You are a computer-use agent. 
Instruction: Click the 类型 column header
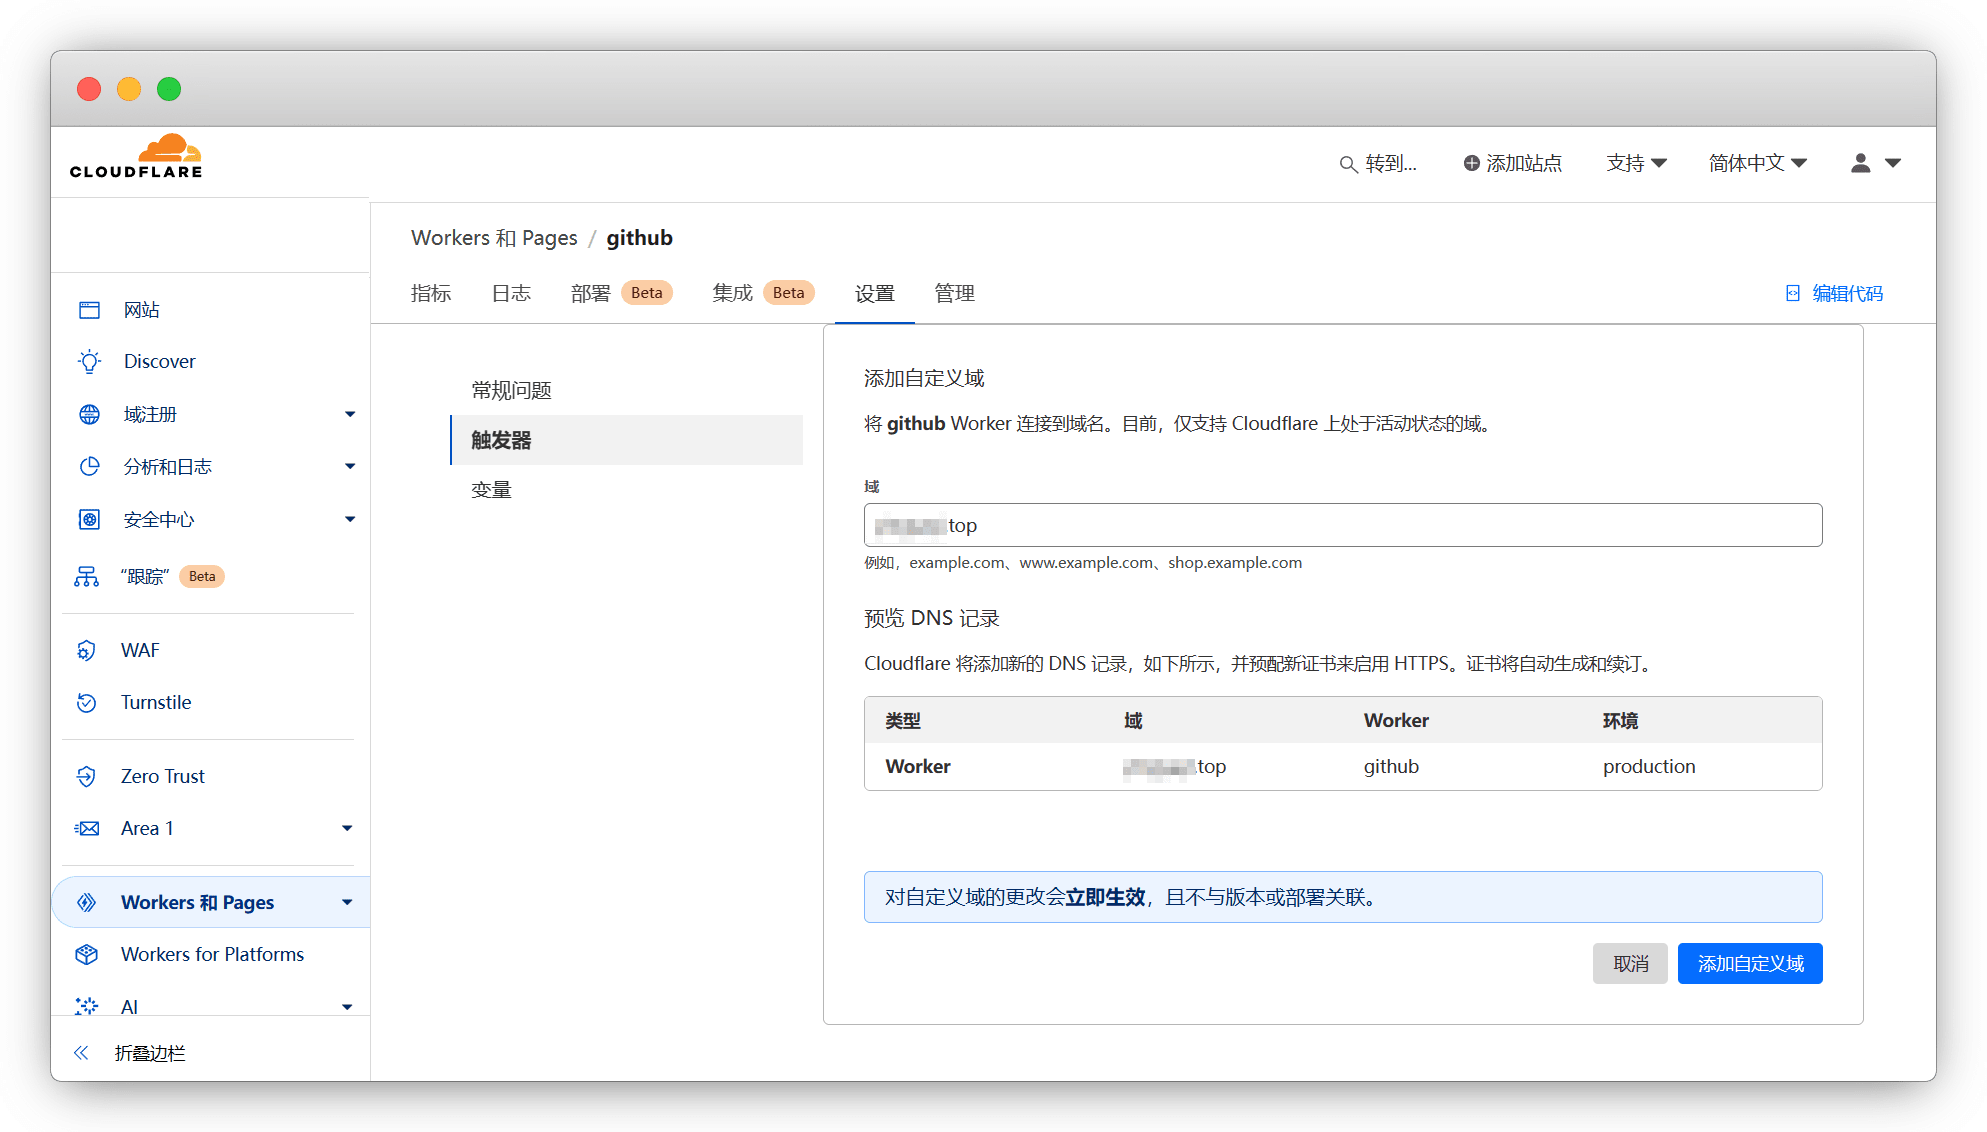coord(903,721)
